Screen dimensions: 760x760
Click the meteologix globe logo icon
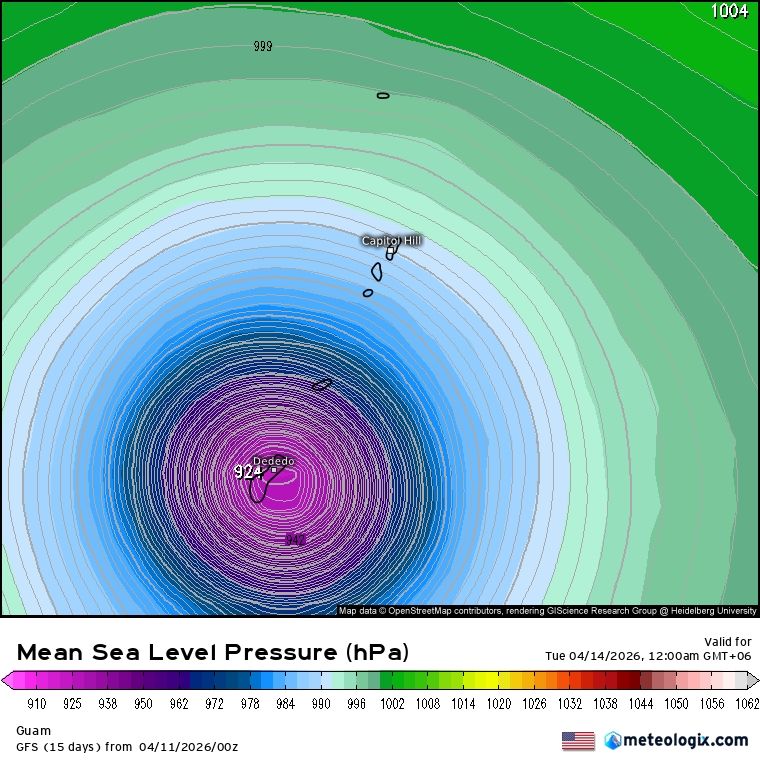(613, 741)
